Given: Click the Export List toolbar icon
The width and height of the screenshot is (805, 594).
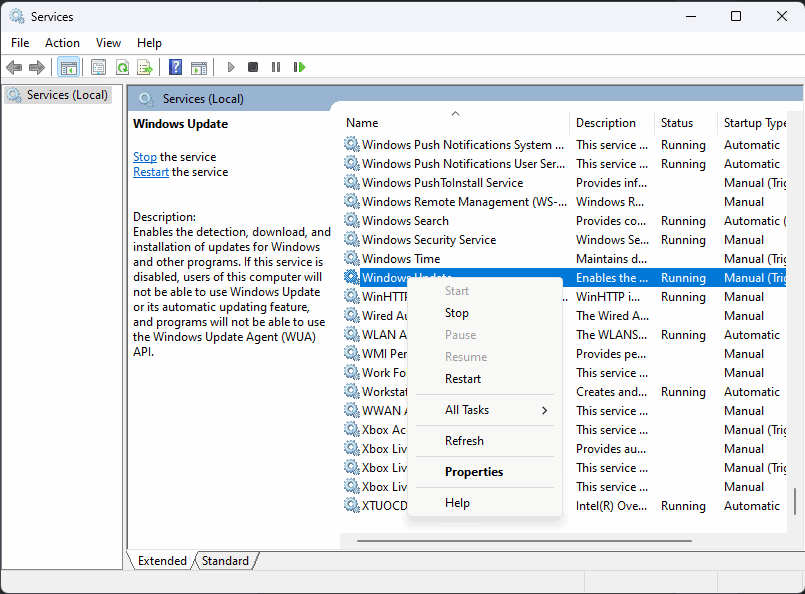Looking at the screenshot, I should [145, 67].
